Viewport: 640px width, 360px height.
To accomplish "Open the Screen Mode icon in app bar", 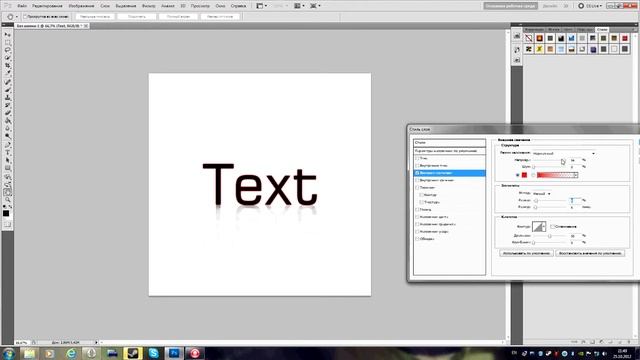I will 315,6.
